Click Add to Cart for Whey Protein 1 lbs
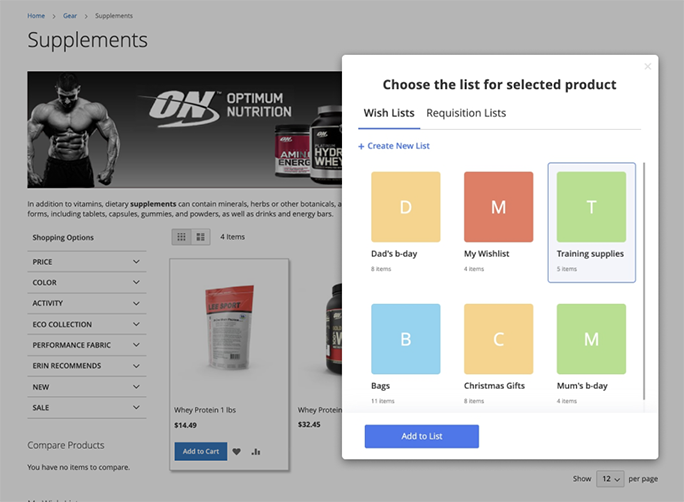 pos(201,451)
